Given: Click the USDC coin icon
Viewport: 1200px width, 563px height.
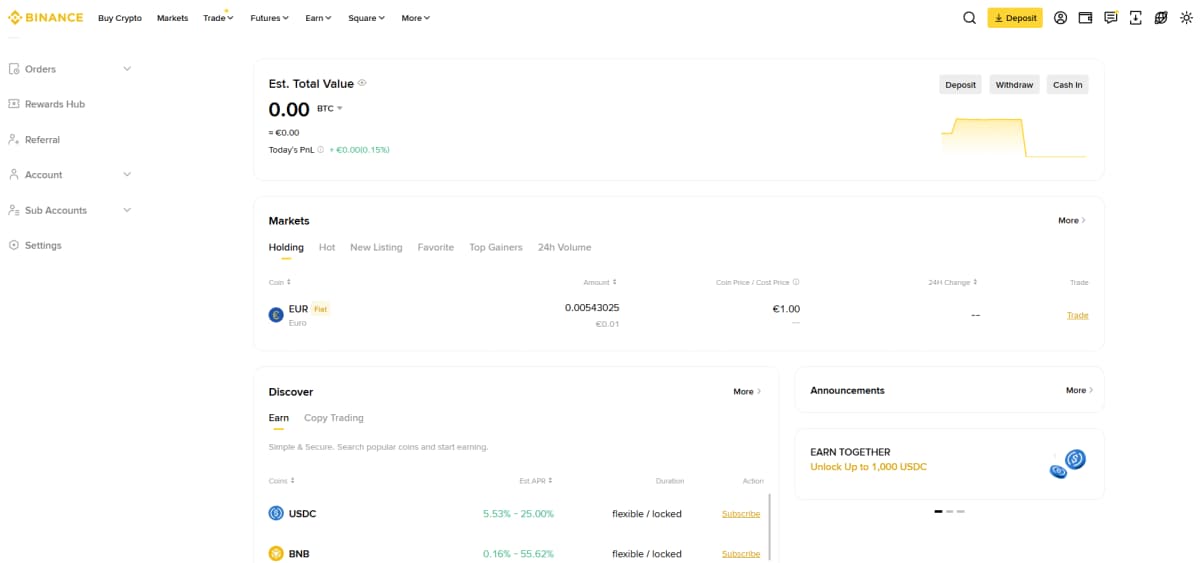Looking at the screenshot, I should 276,513.
